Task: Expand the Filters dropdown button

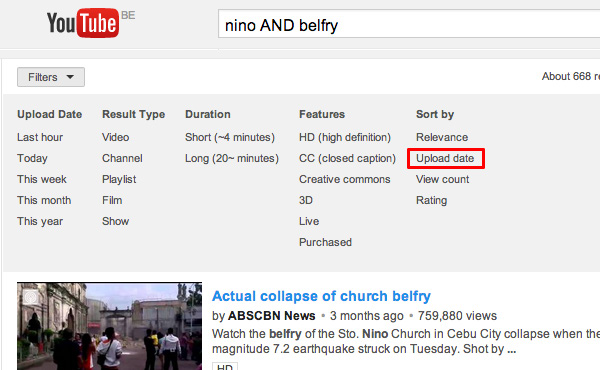Action: pyautogui.click(x=51, y=77)
